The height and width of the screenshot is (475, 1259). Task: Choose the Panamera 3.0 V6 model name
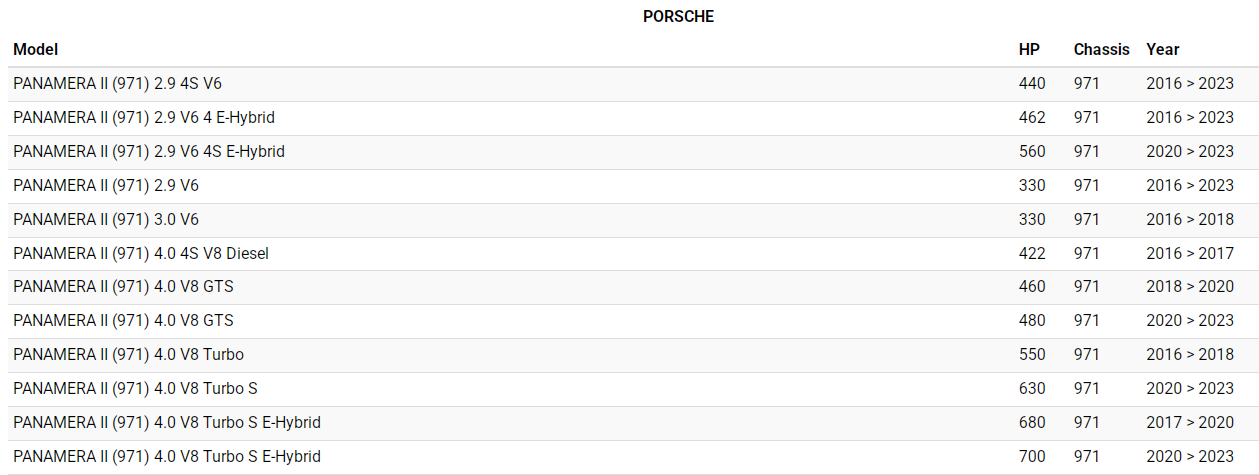(x=106, y=220)
